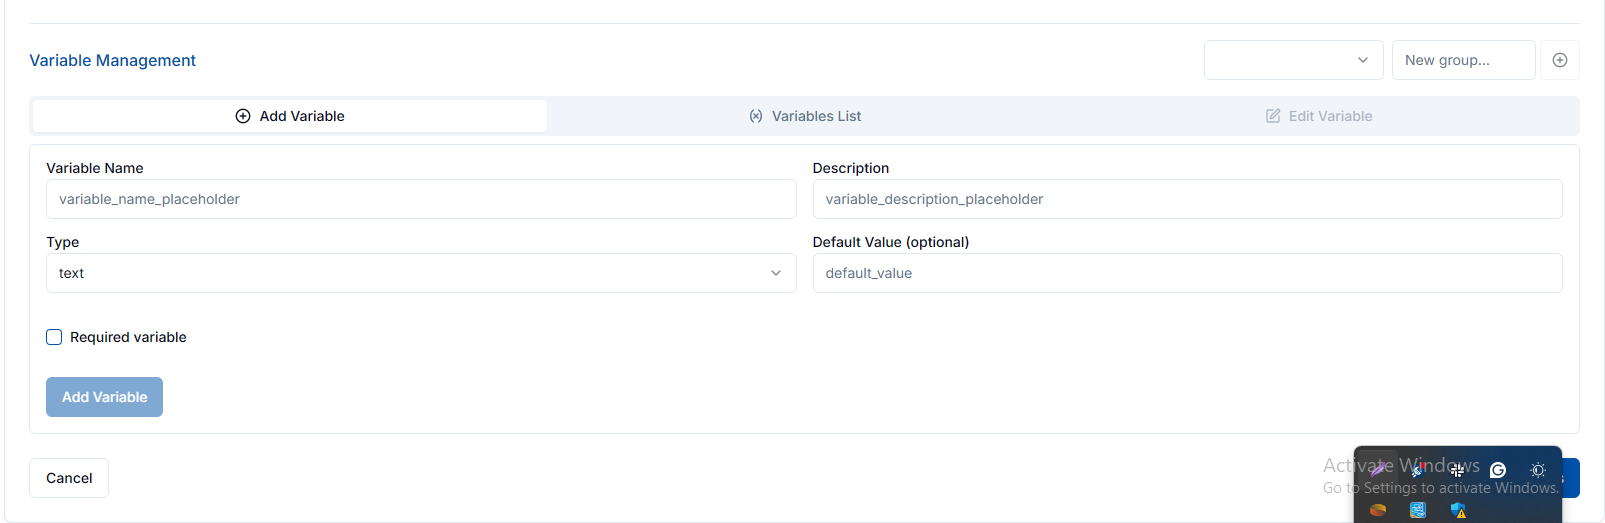Click the circled plus add-group icon
Image resolution: width=1605 pixels, height=523 pixels.
tap(1559, 60)
